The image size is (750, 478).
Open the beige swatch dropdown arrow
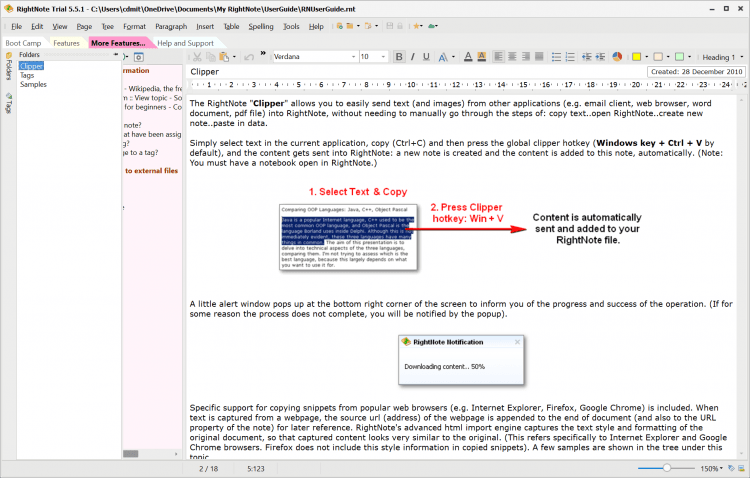(668, 57)
